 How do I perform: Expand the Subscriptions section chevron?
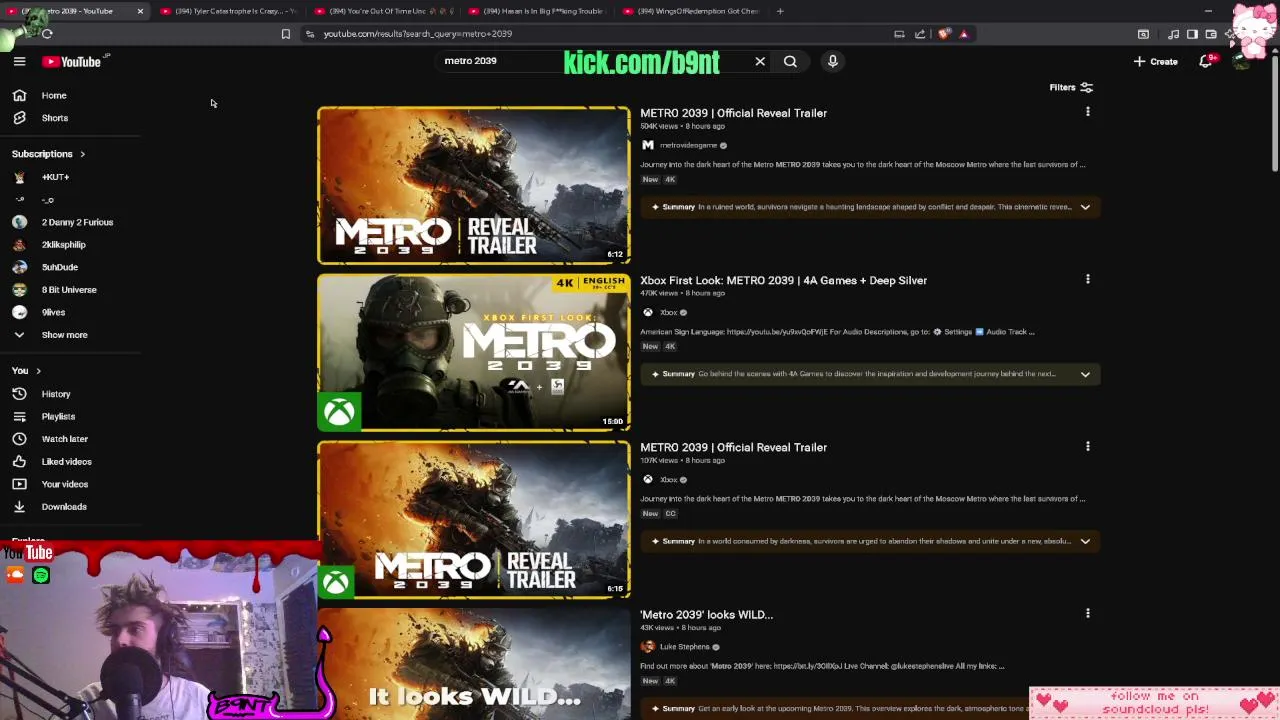point(82,154)
